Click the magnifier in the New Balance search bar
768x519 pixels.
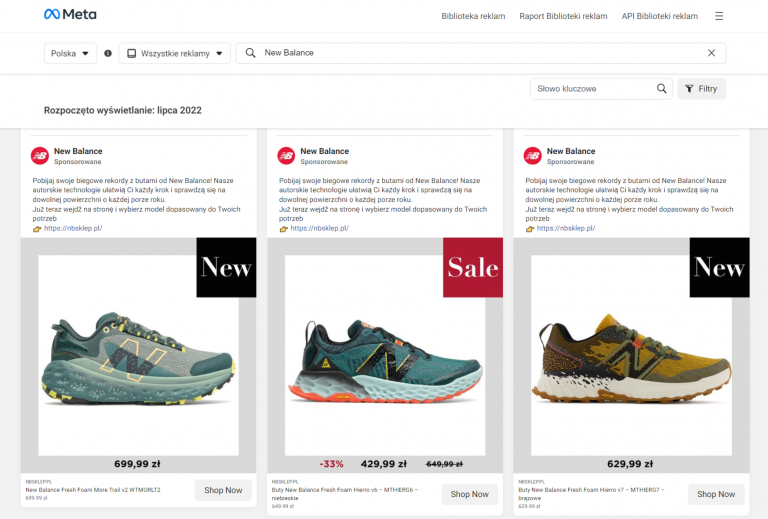click(x=250, y=53)
